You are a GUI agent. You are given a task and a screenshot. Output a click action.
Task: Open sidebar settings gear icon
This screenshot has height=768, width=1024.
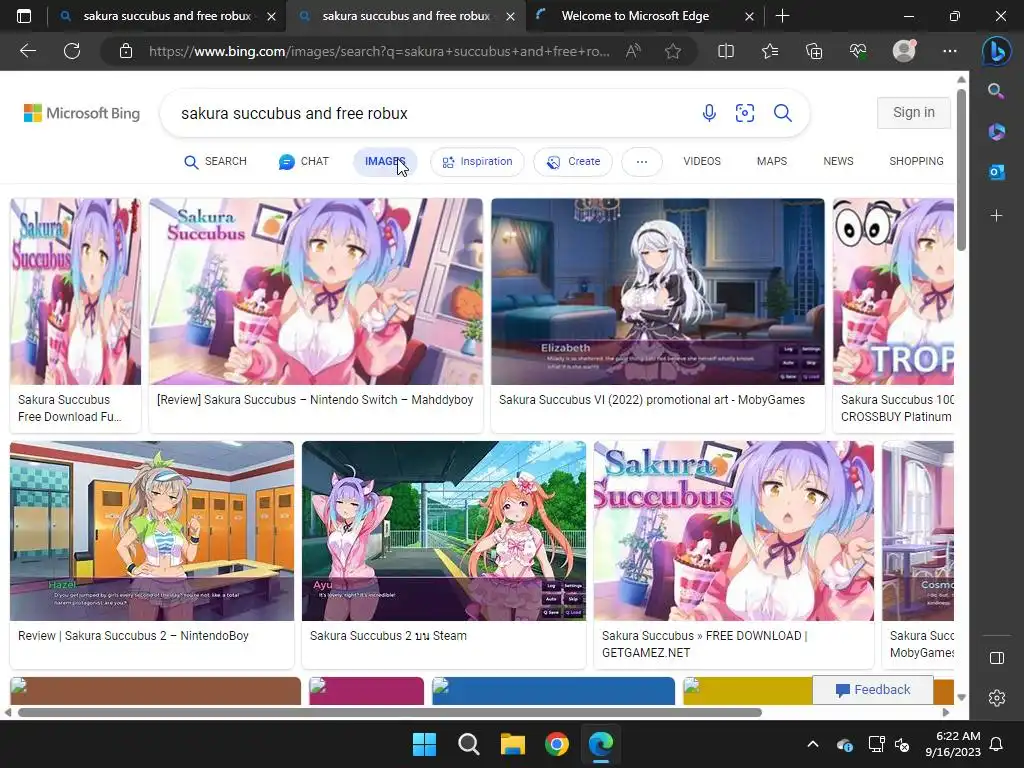click(x=997, y=698)
